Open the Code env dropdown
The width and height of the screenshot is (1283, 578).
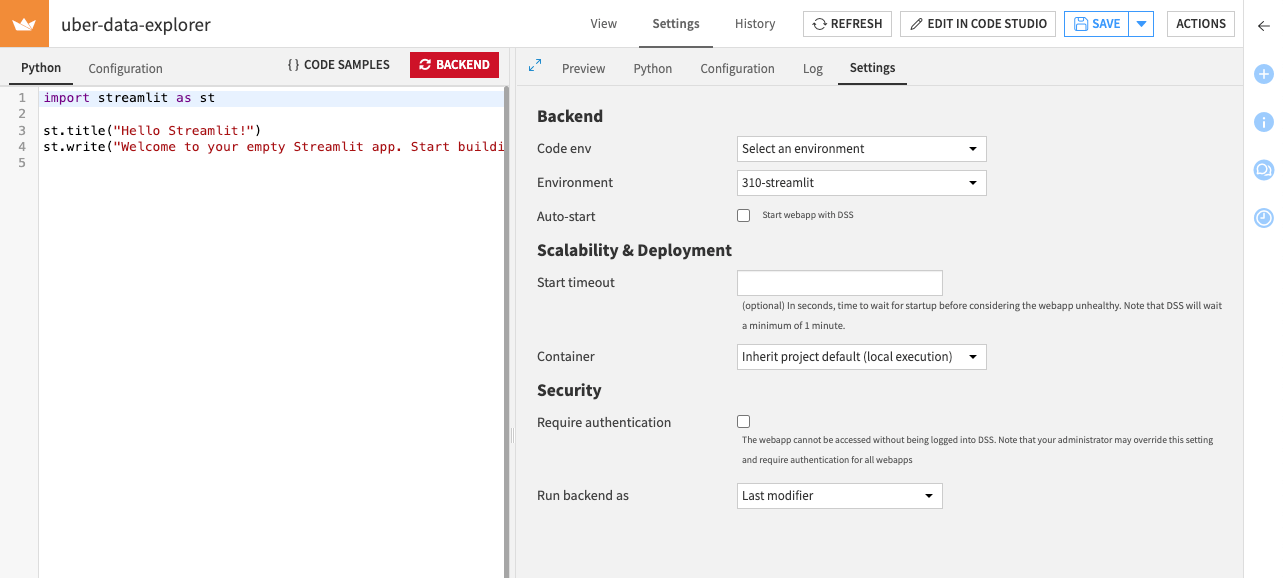tap(861, 149)
